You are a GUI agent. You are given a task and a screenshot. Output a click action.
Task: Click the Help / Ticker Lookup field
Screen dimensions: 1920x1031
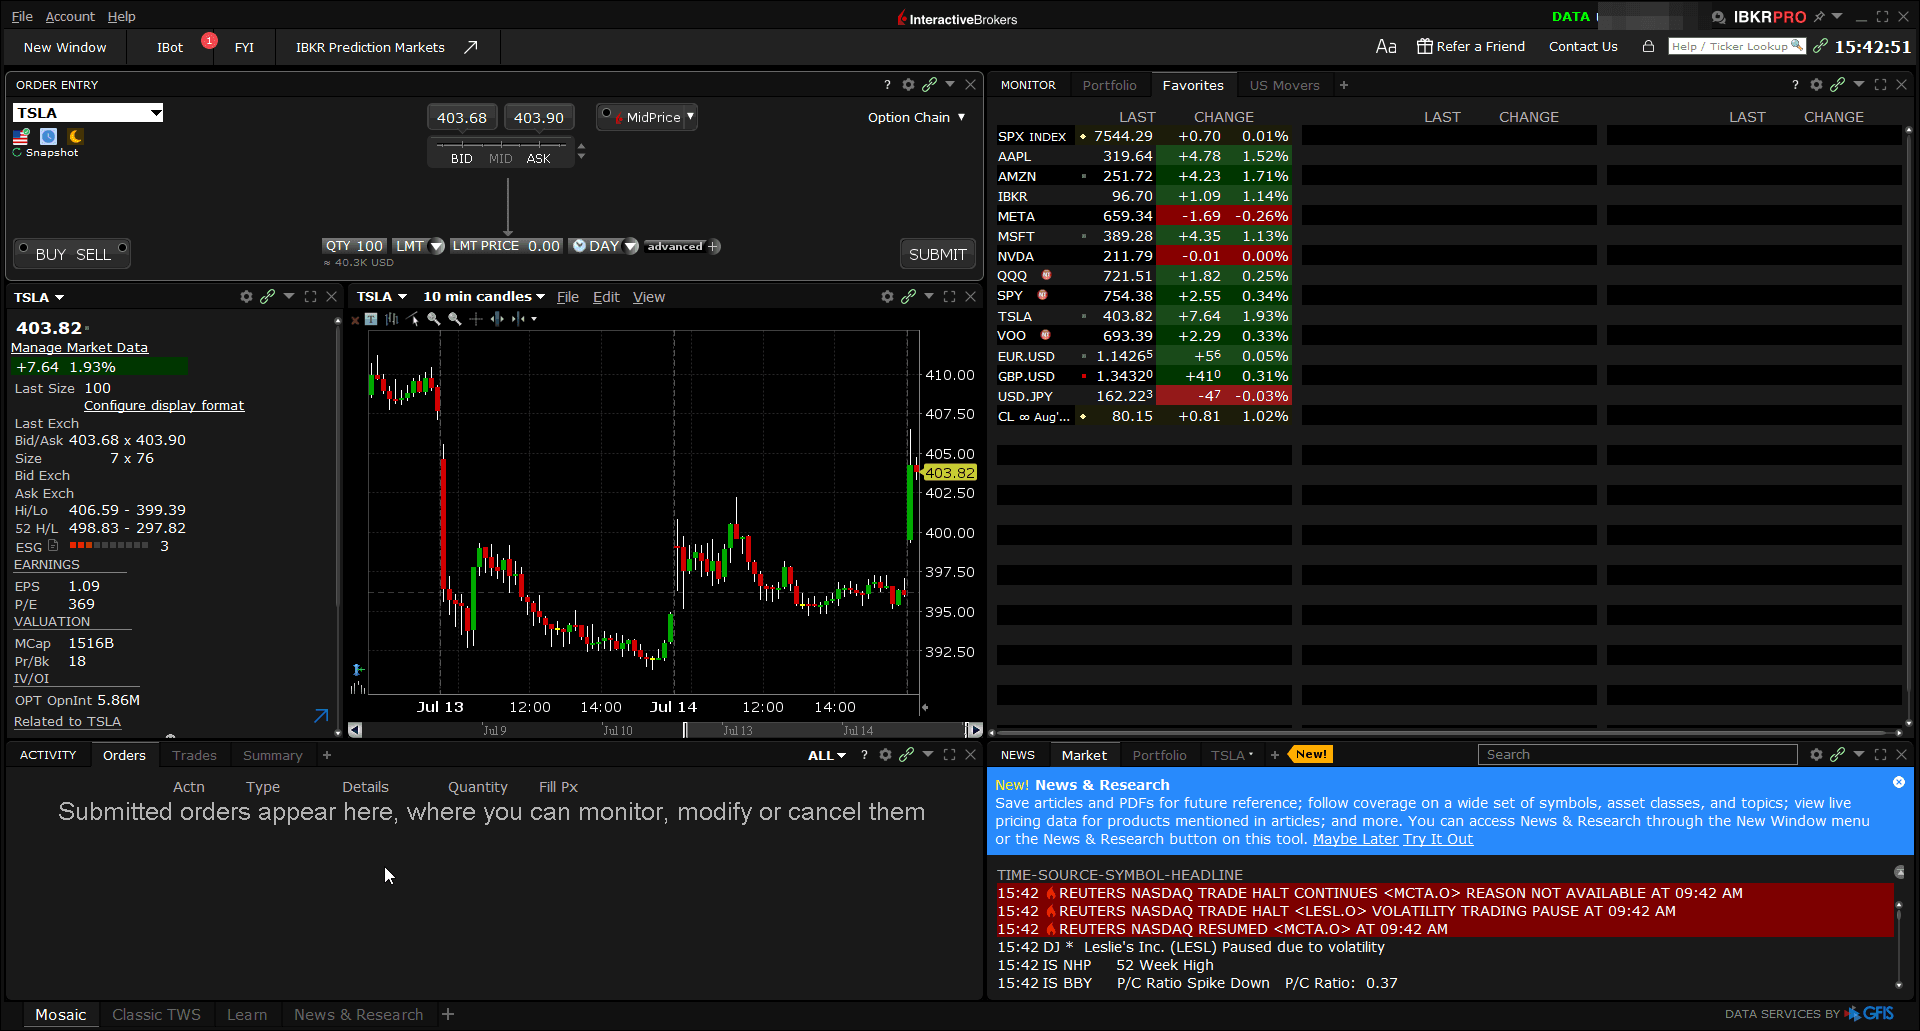(x=1737, y=46)
